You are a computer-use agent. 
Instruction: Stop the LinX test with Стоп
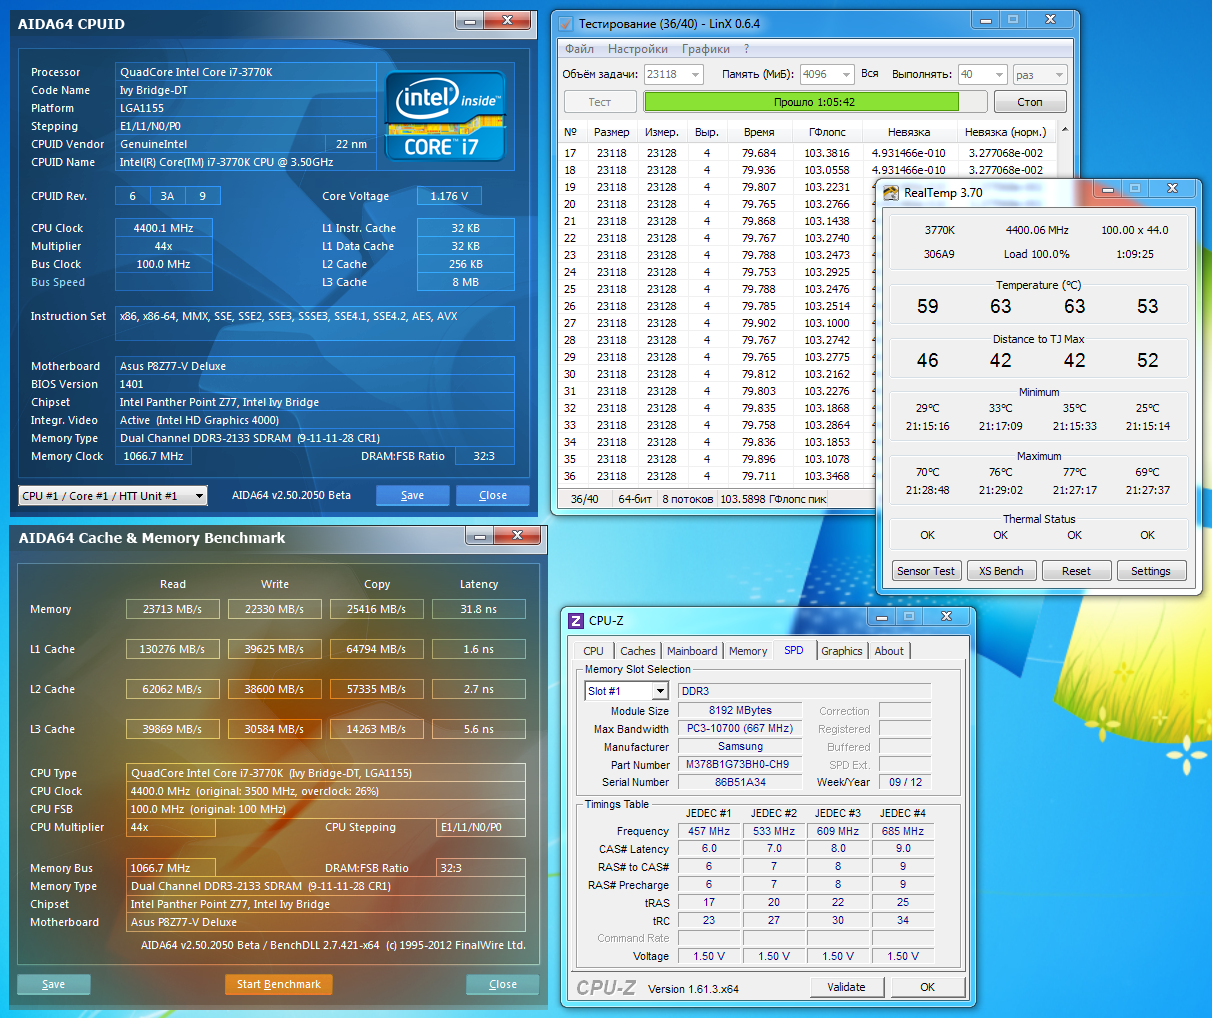click(x=1029, y=102)
